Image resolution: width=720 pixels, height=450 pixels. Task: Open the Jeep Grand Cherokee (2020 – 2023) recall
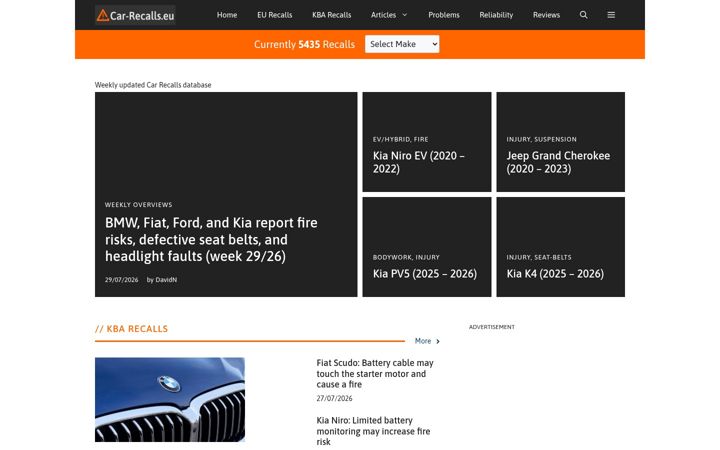coord(558,162)
